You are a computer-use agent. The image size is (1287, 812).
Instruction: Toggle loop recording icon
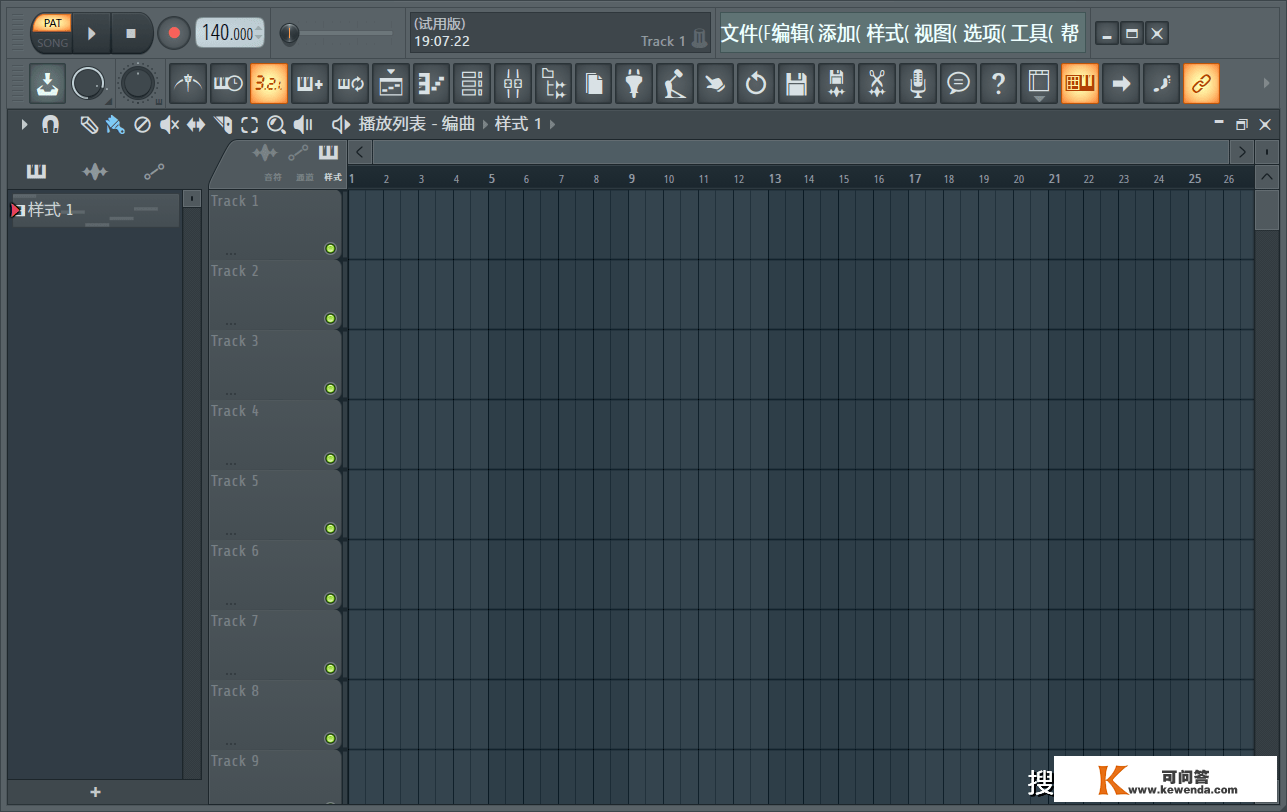[350, 84]
